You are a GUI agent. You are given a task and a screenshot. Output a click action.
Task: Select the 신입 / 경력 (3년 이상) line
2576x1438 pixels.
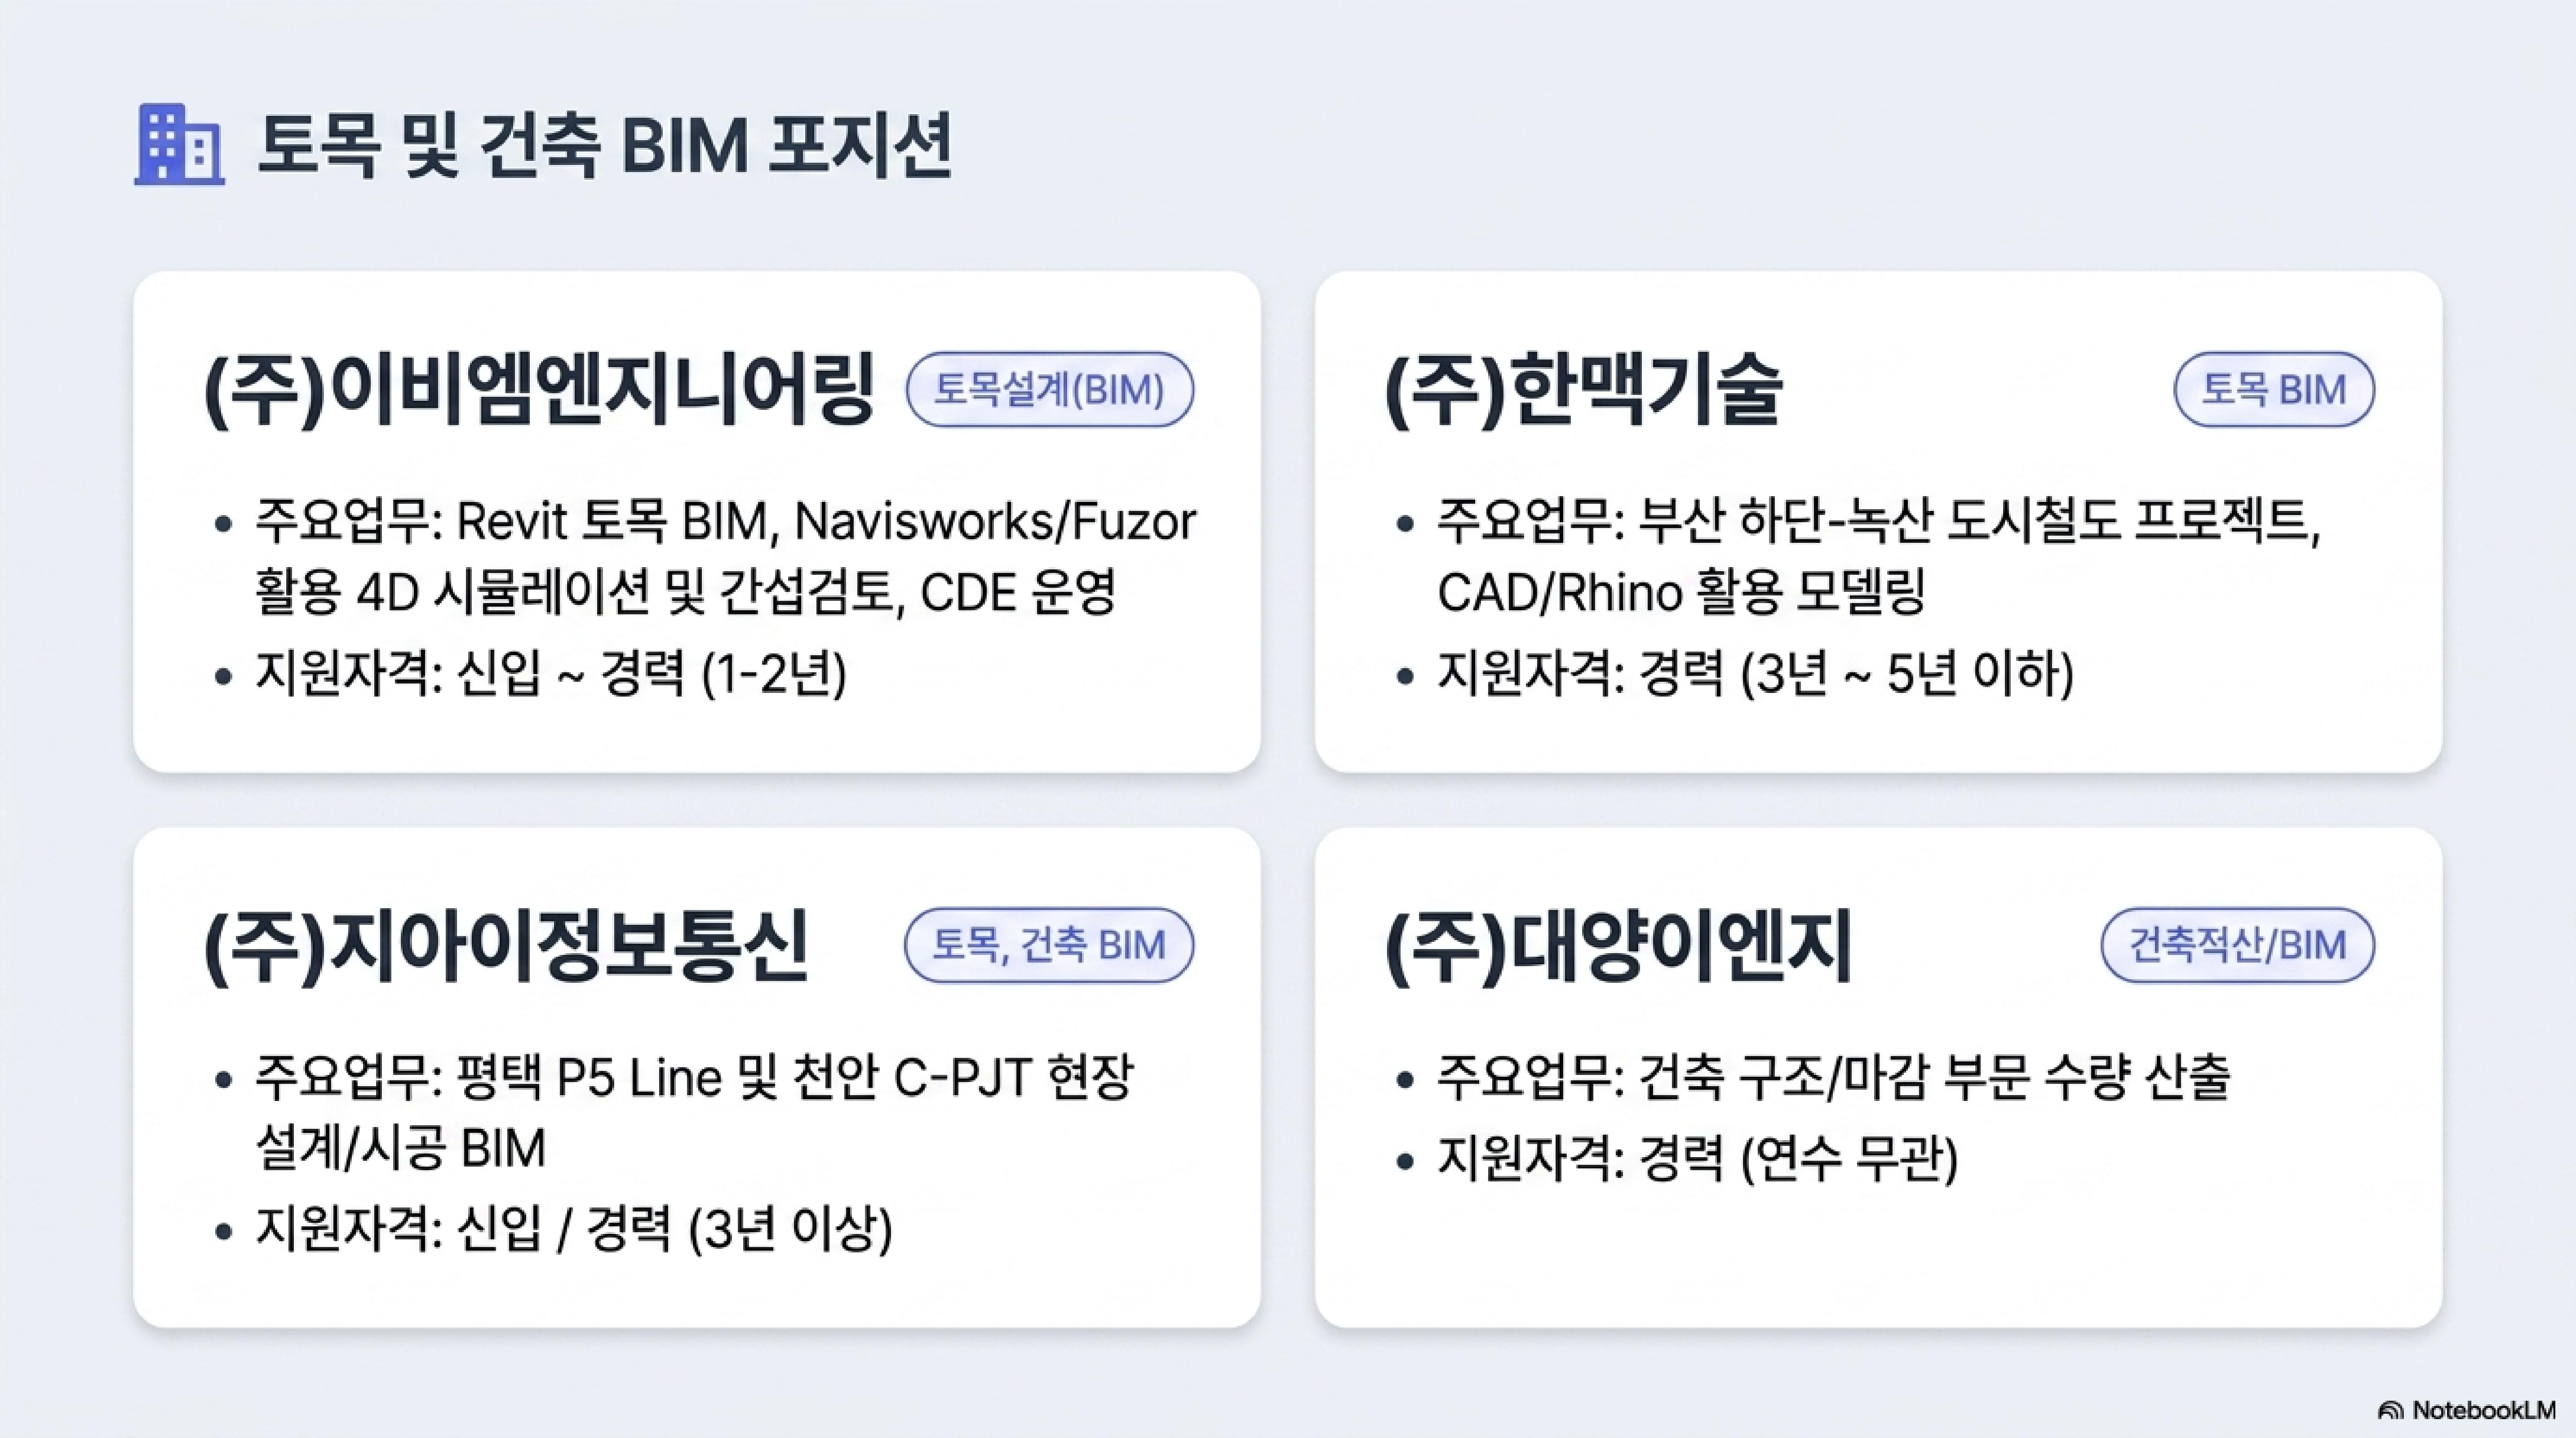coord(574,1229)
